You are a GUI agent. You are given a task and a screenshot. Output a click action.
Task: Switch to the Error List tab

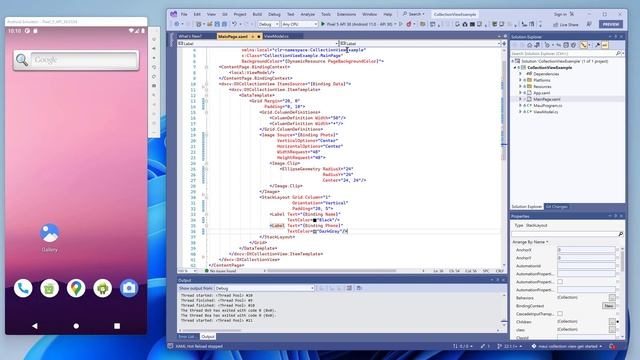coord(187,337)
